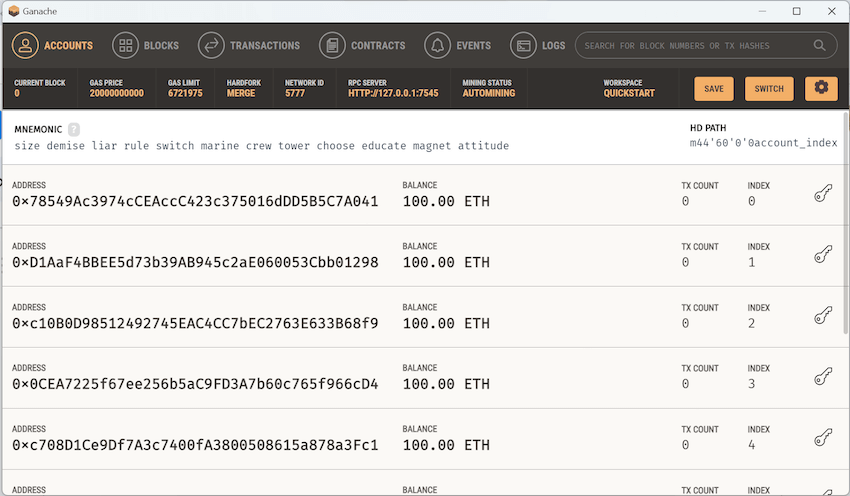The image size is (850, 496).
Task: Minimize the Ganache window
Action: [762, 11]
